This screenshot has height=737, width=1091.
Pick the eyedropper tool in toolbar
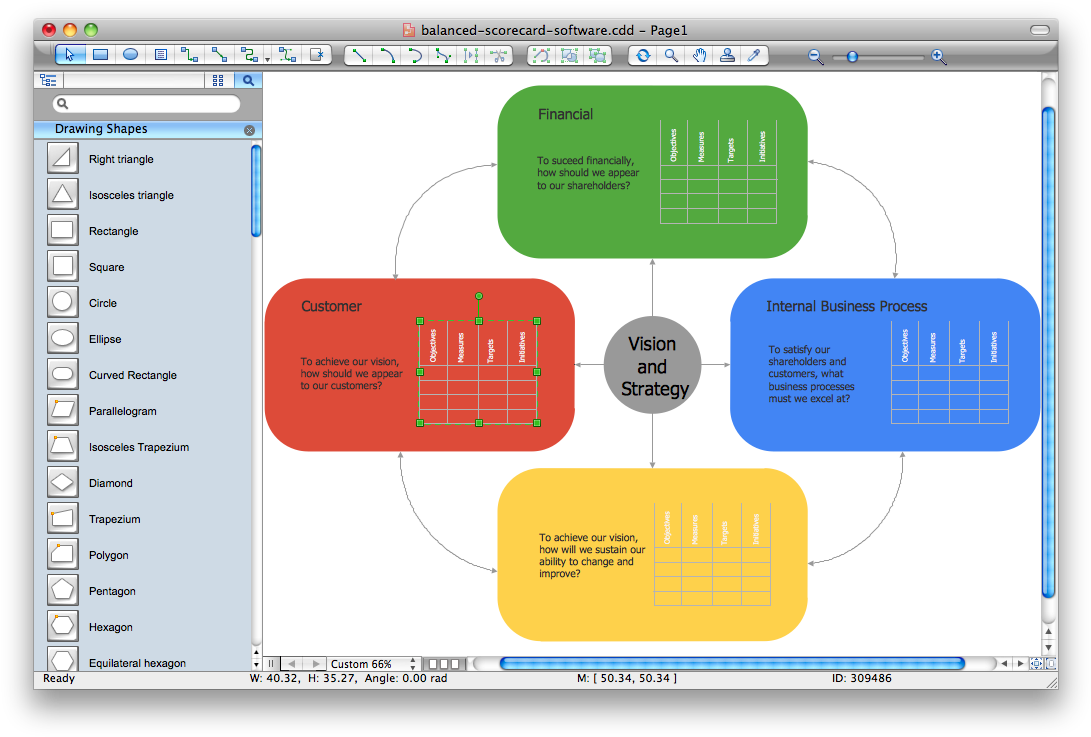click(755, 56)
